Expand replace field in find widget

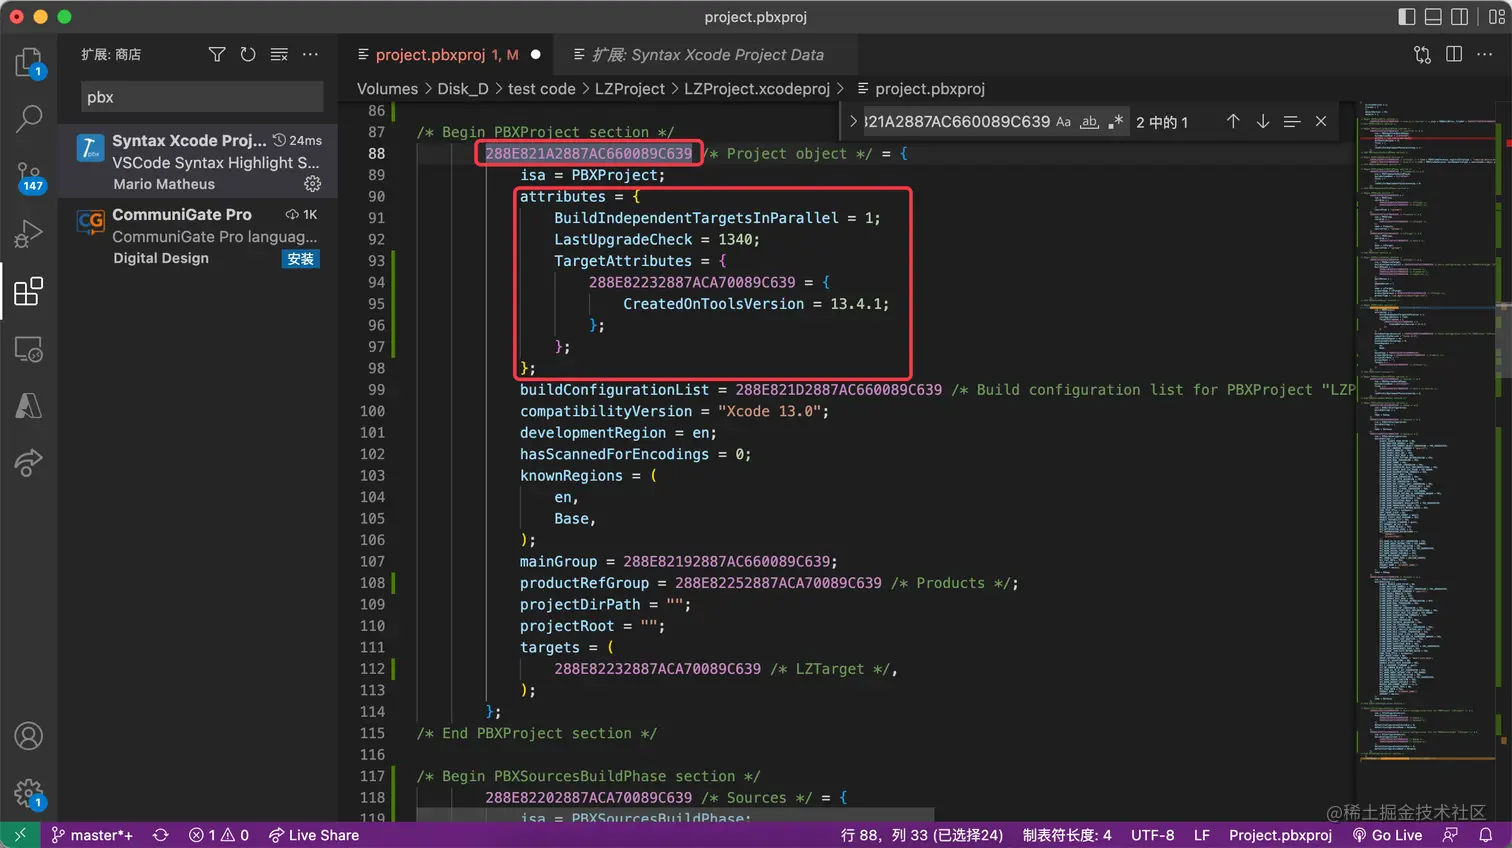click(x=853, y=121)
